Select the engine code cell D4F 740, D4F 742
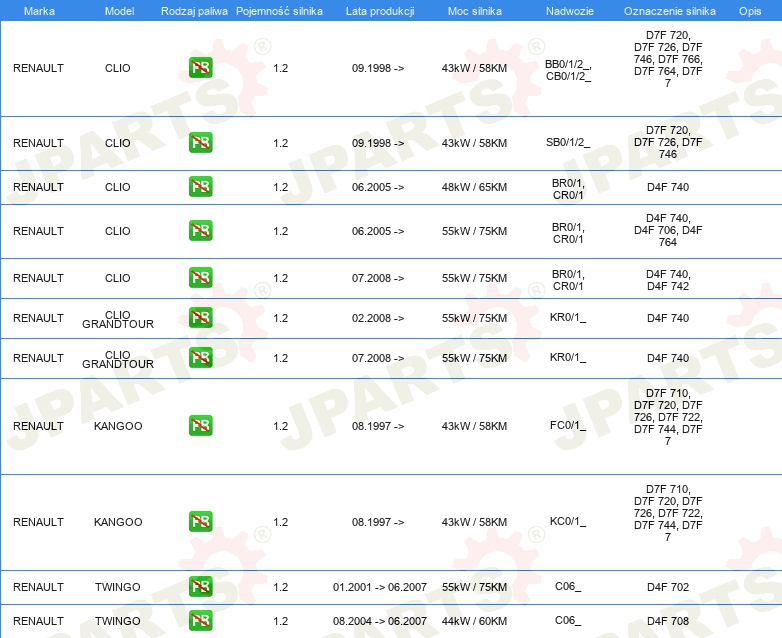The width and height of the screenshot is (782, 638). point(668,280)
